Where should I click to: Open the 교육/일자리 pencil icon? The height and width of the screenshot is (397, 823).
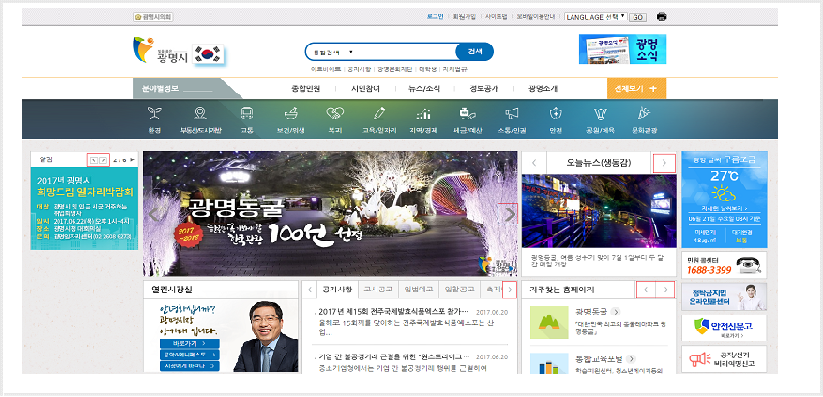[379, 113]
